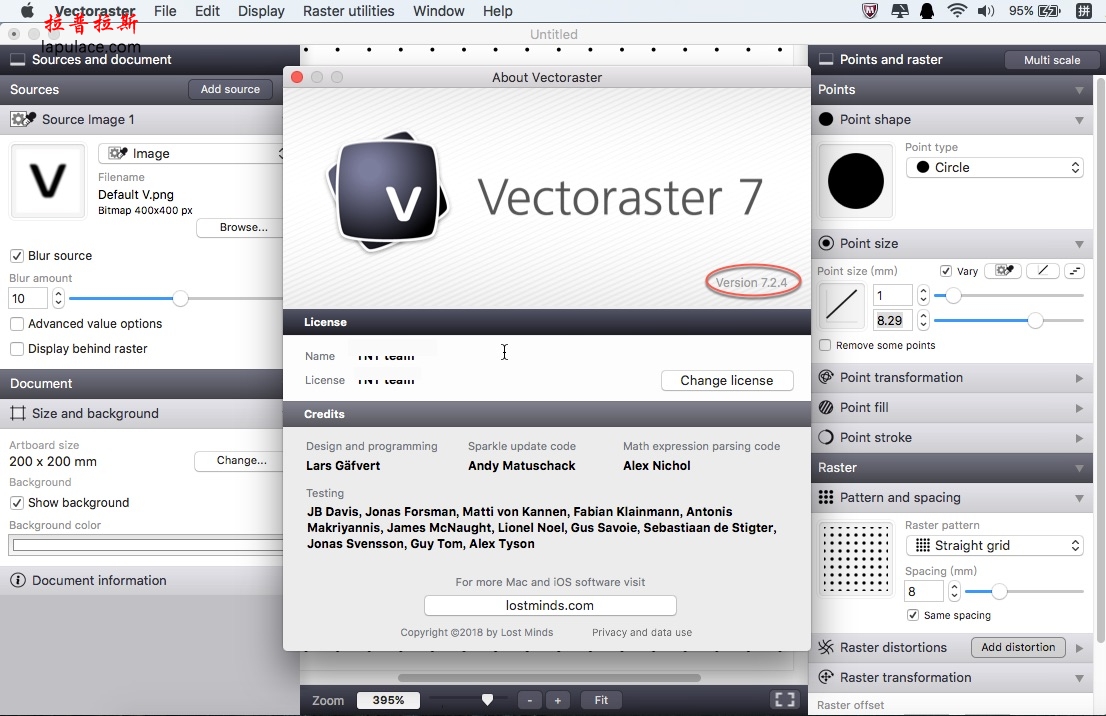
Task: Uncheck the Same spacing checkbox
Action: (x=913, y=615)
